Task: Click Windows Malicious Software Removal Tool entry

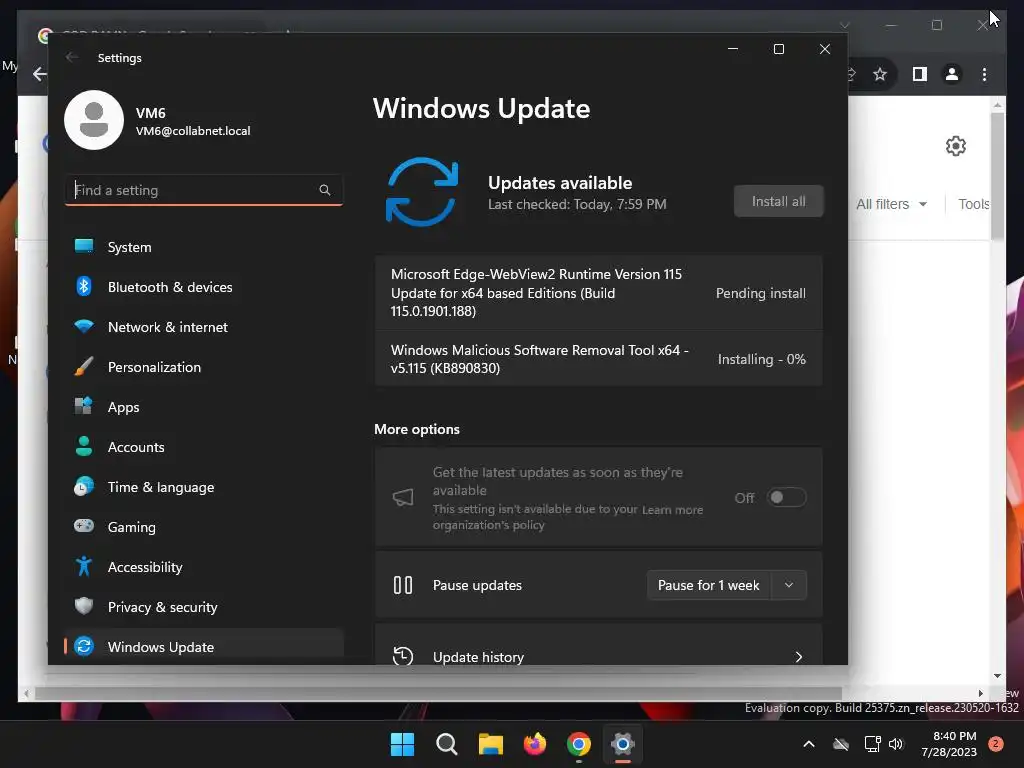Action: point(598,359)
